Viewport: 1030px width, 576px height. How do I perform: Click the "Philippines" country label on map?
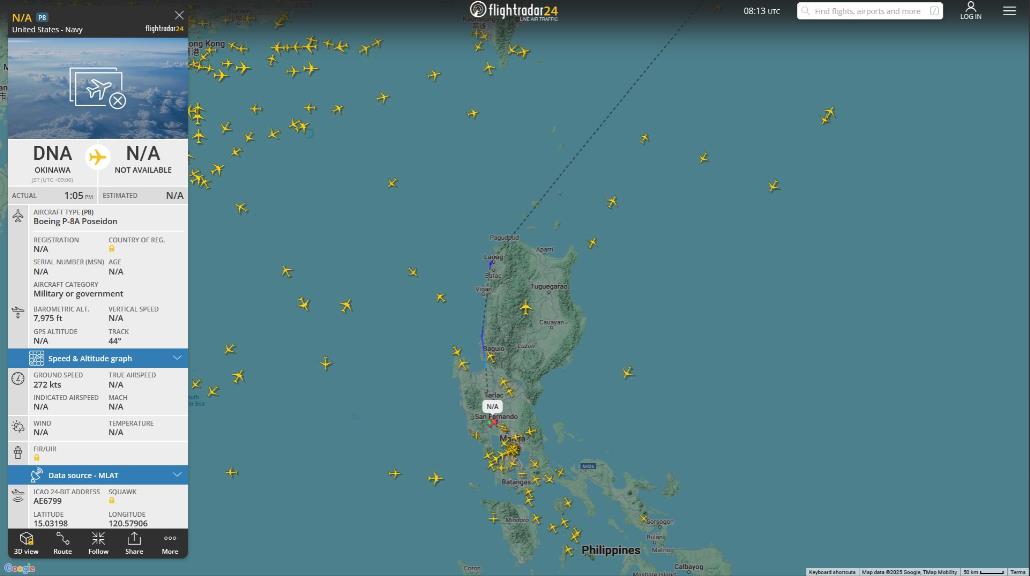pos(611,550)
